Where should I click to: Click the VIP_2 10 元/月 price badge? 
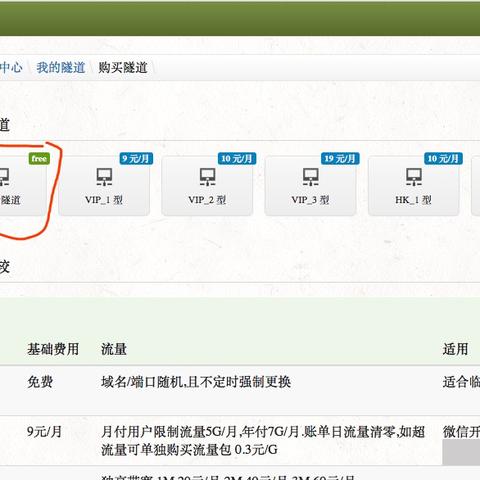237,158
